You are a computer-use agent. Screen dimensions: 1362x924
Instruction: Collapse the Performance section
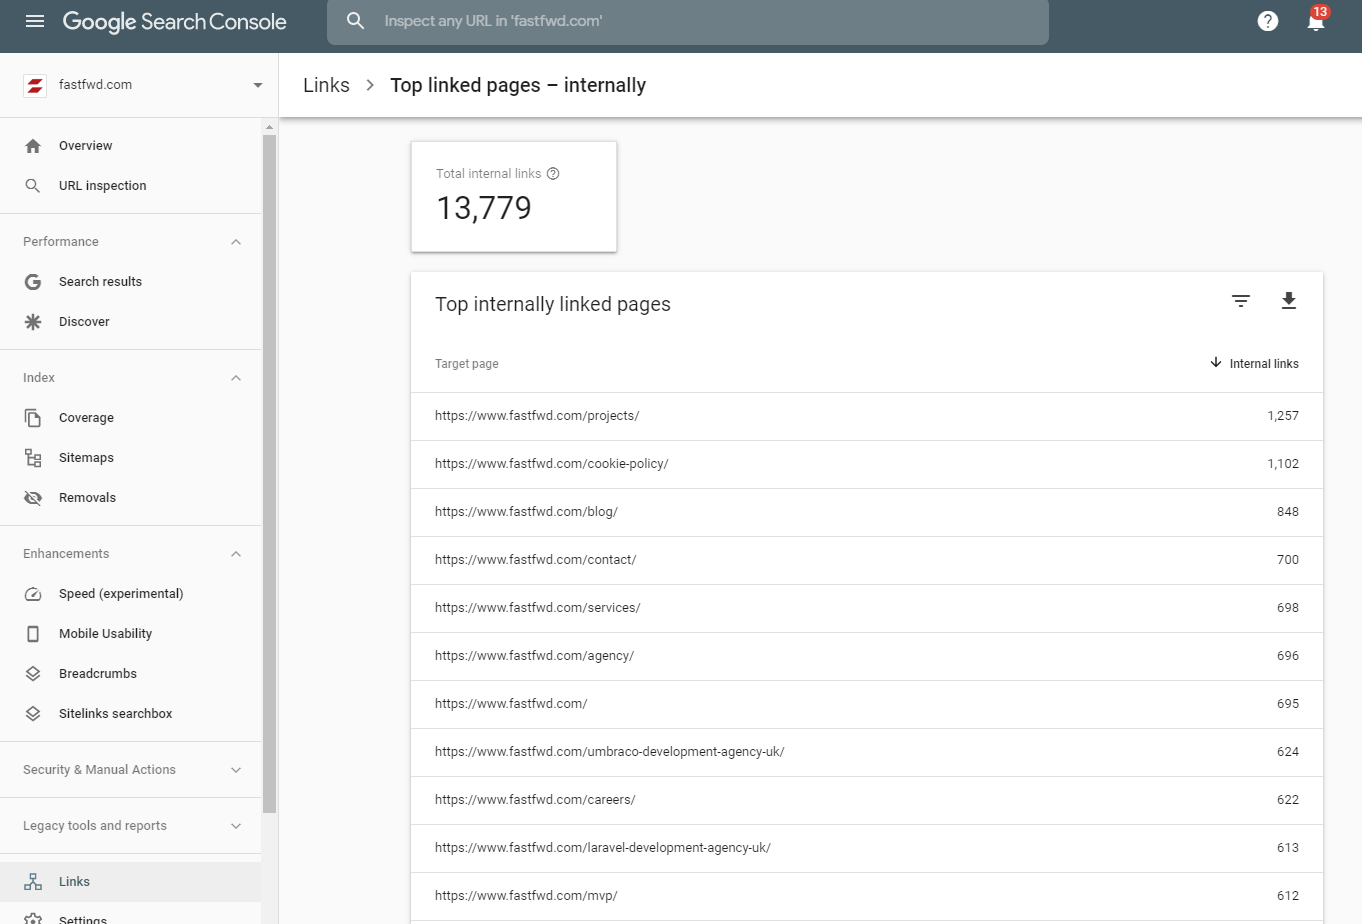click(236, 242)
